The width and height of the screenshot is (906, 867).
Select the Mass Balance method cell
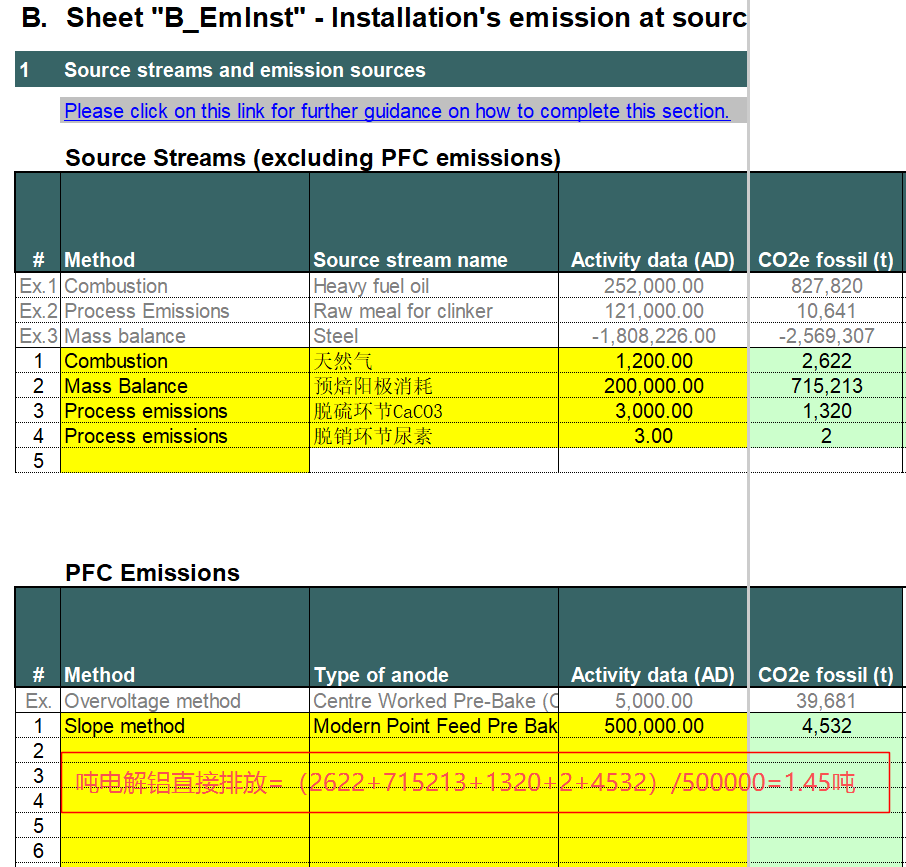pyautogui.click(x=185, y=386)
